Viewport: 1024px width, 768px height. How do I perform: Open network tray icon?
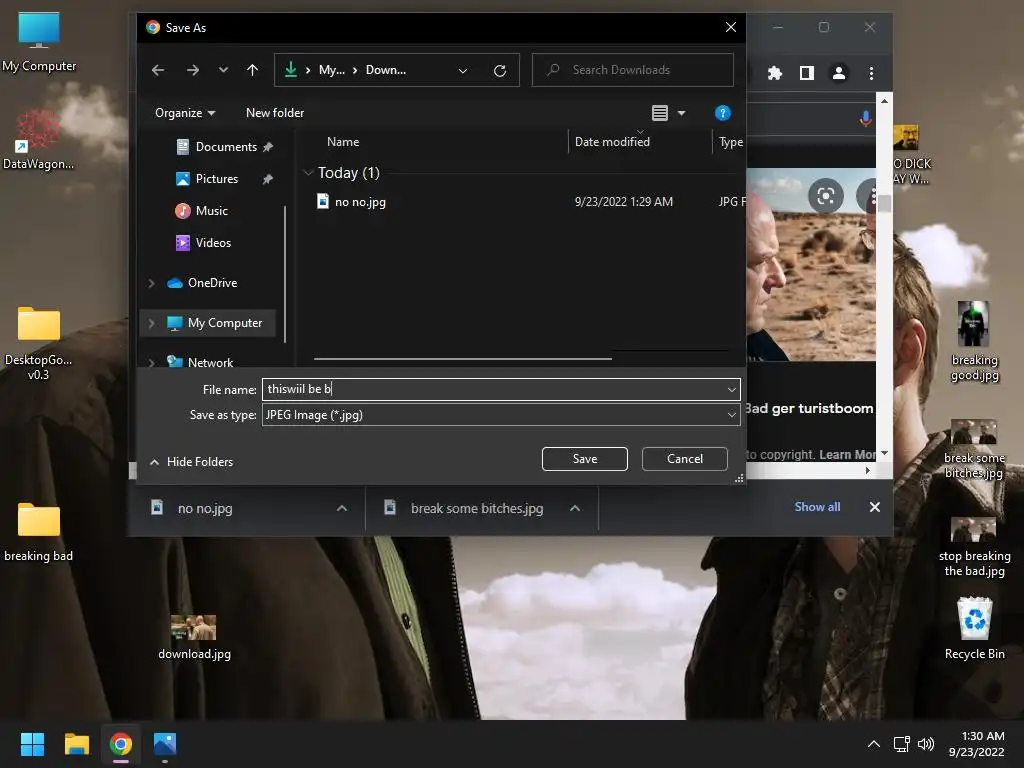click(x=902, y=744)
